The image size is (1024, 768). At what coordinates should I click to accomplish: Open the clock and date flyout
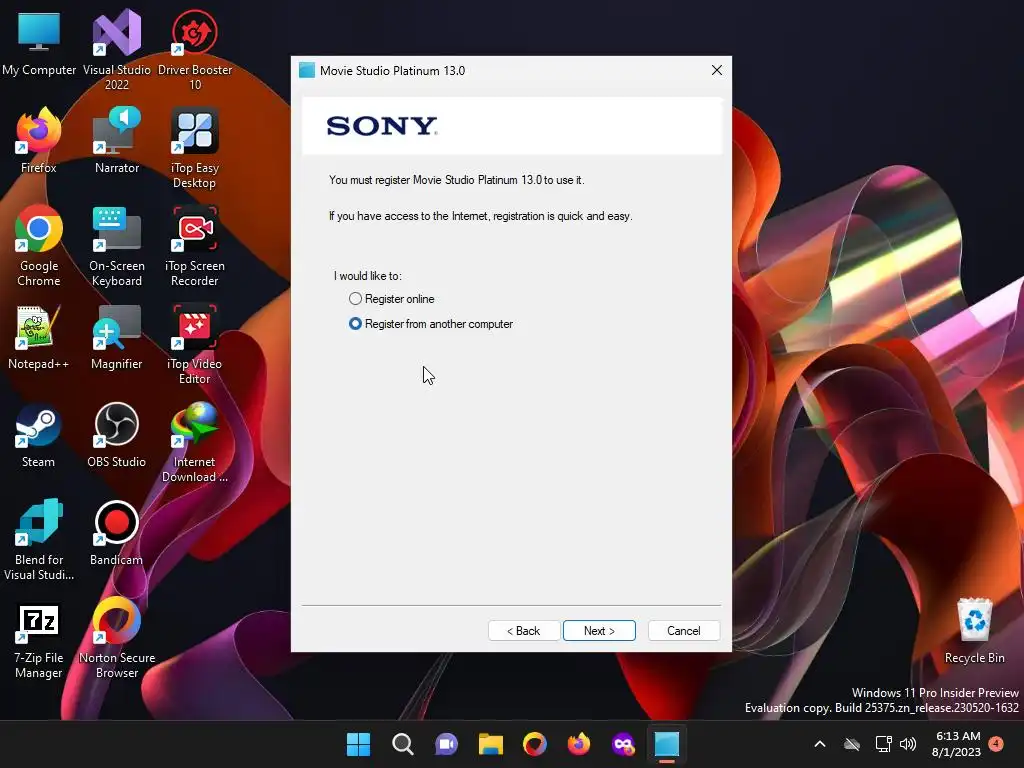[x=956, y=744]
